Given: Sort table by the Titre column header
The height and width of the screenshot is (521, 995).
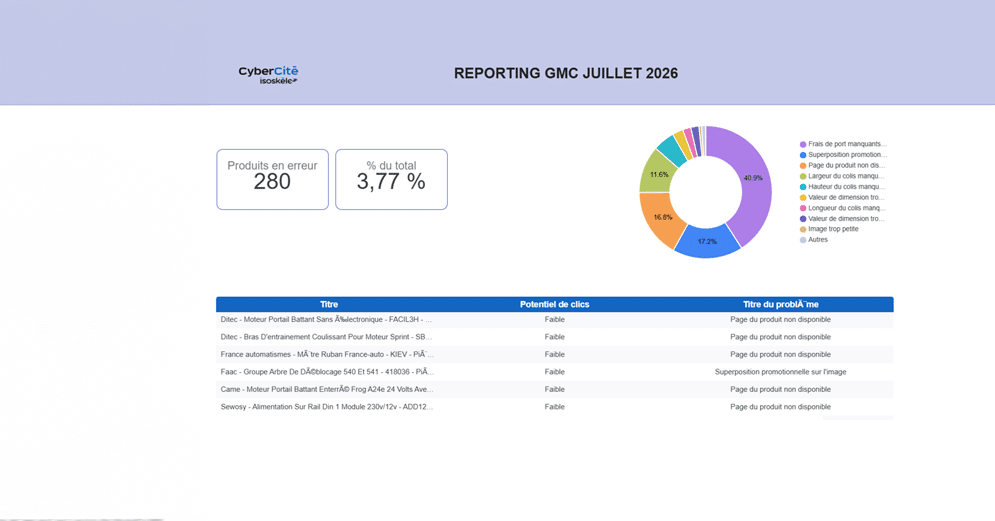Looking at the screenshot, I should point(329,305).
